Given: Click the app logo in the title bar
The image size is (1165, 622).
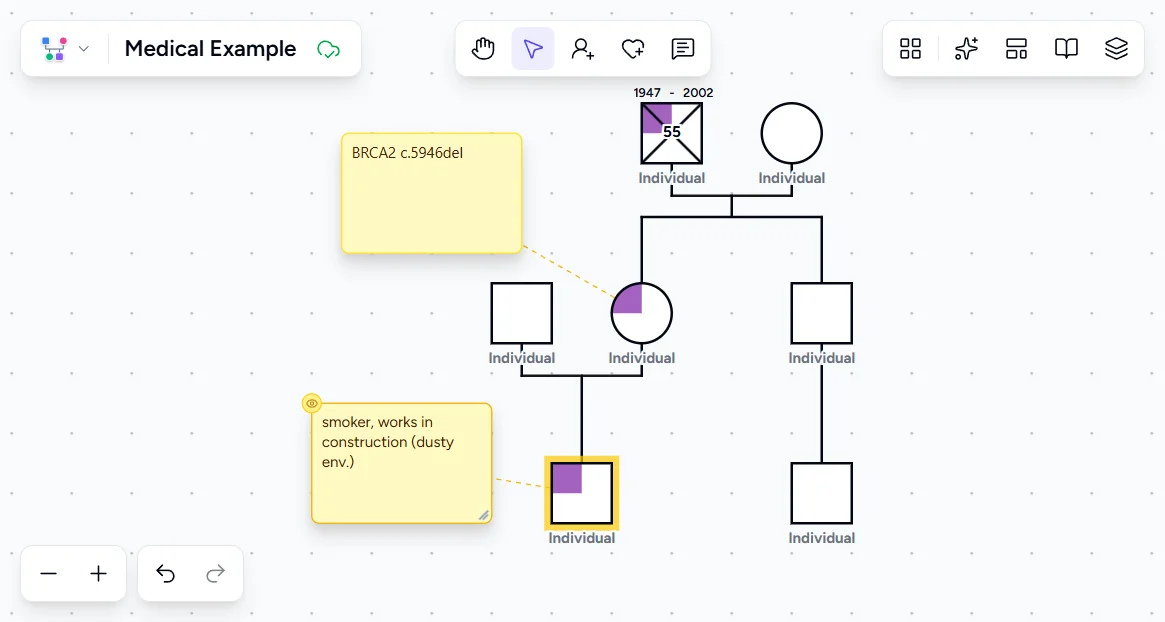Looking at the screenshot, I should pyautogui.click(x=54, y=49).
